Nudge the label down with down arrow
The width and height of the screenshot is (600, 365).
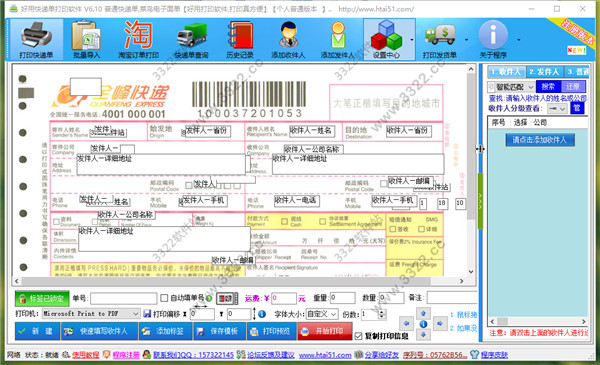pyautogui.click(x=423, y=334)
